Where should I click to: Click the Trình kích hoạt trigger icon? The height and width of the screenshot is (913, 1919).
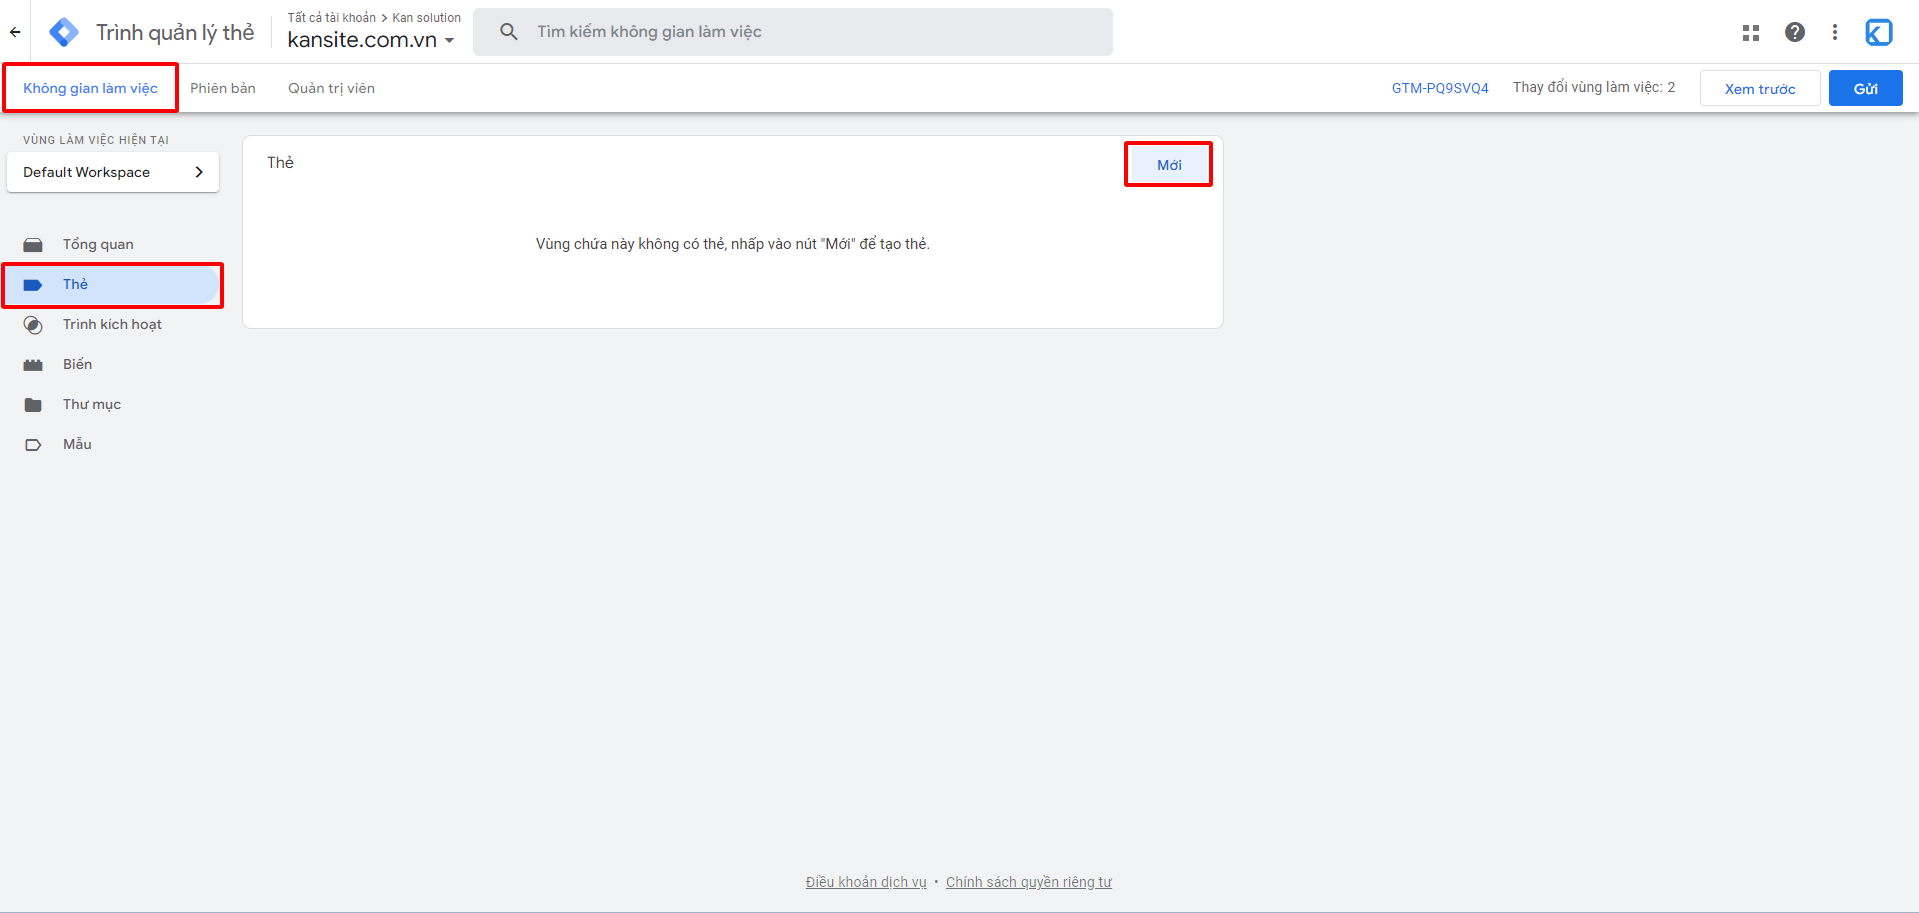click(33, 325)
